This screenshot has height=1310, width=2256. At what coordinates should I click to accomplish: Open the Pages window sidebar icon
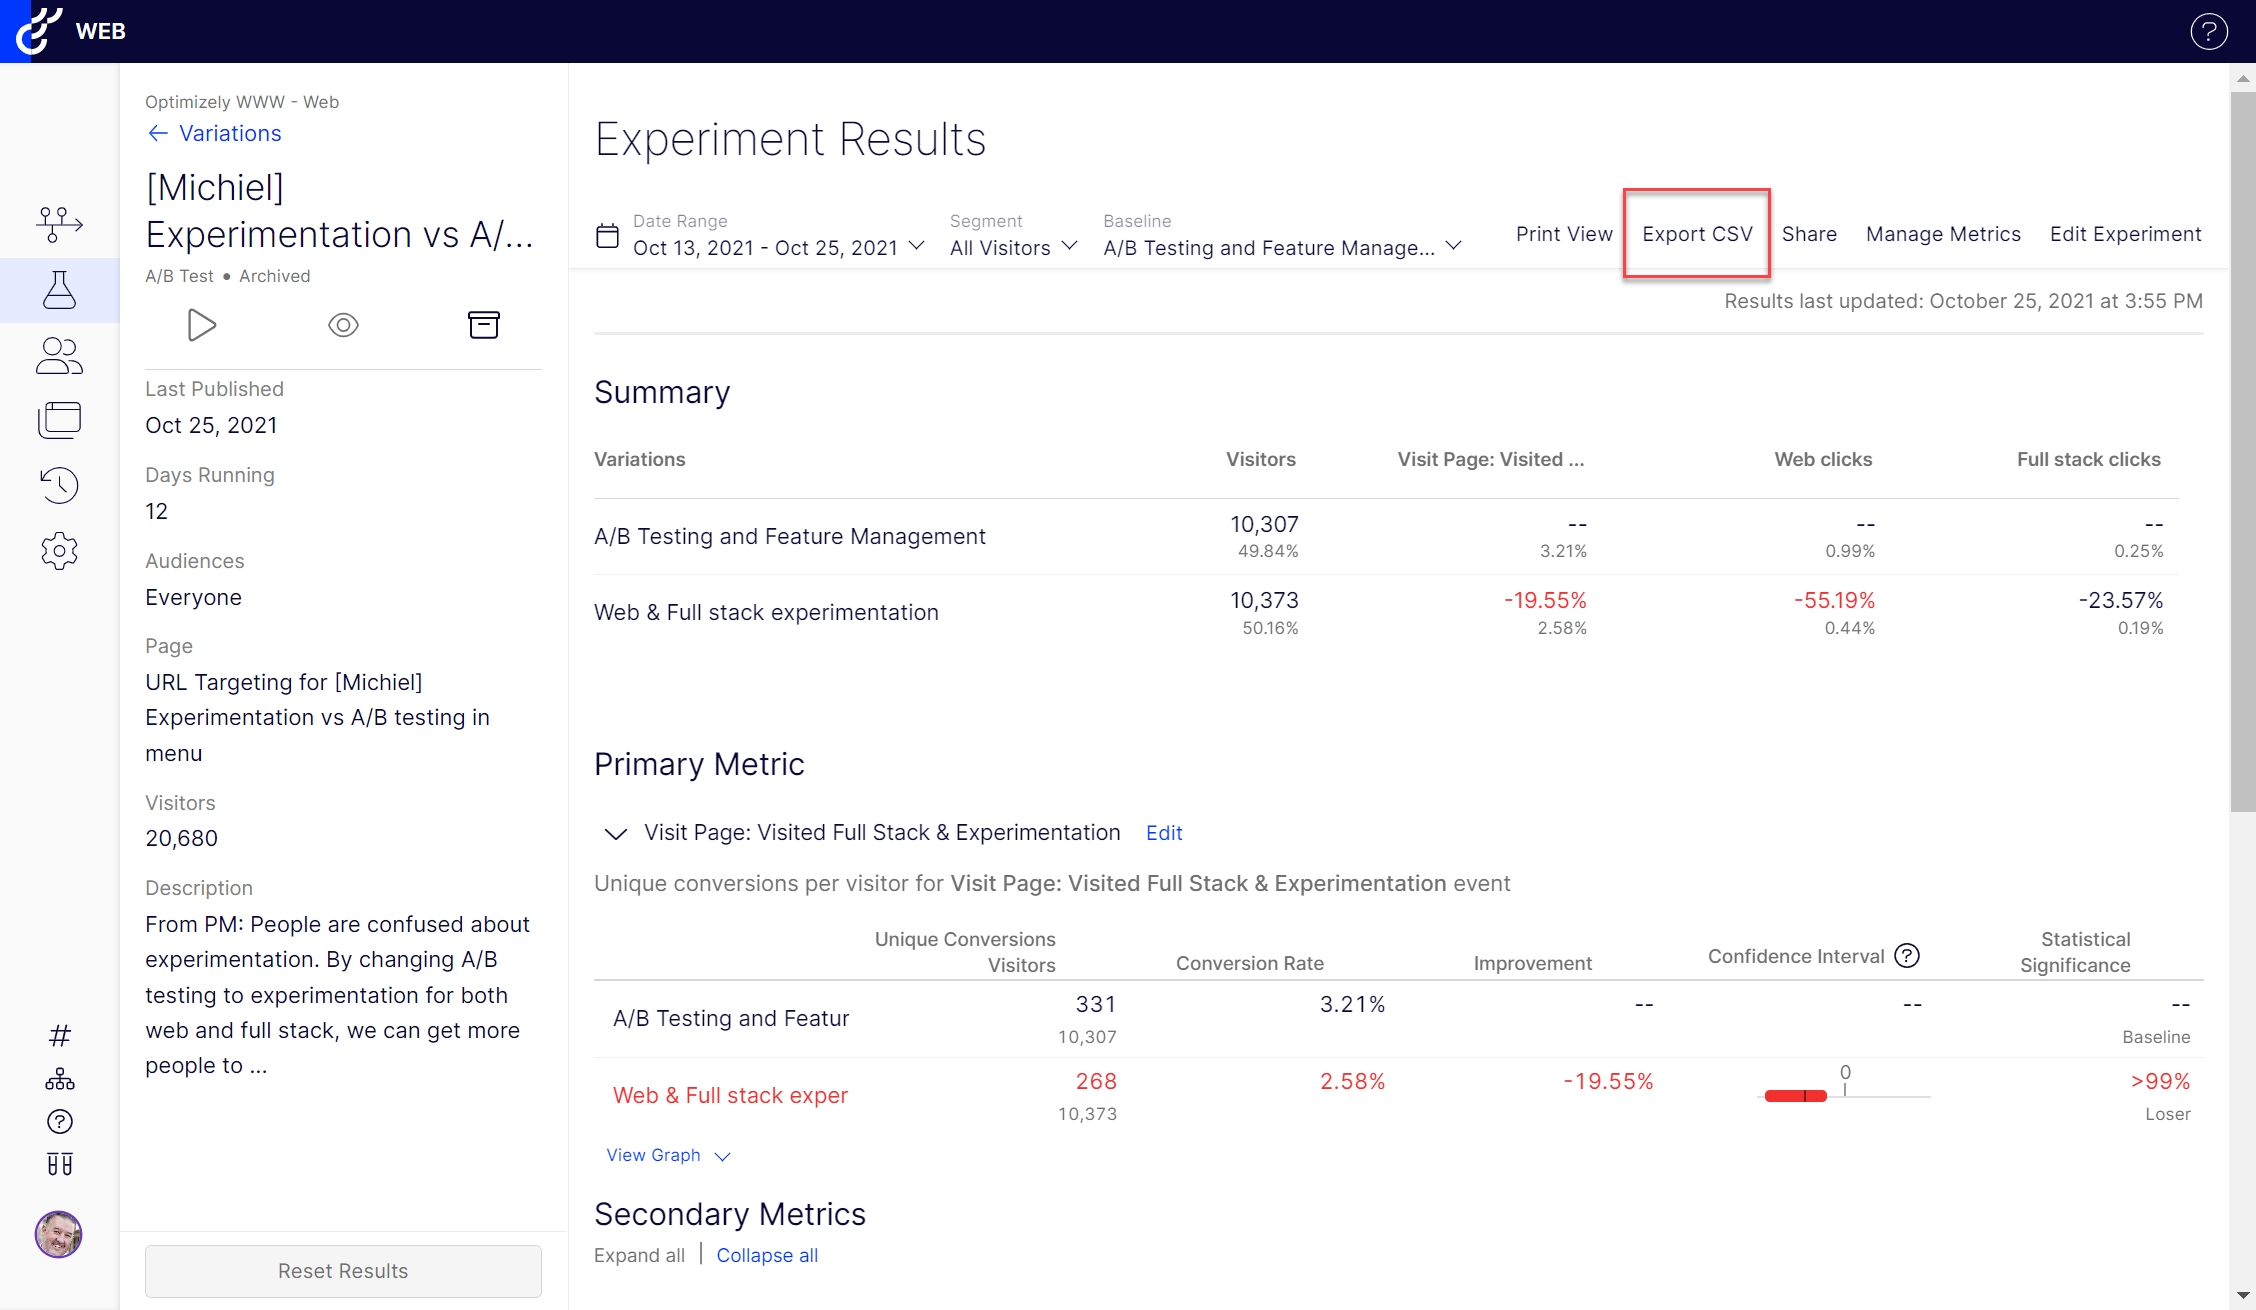coord(59,420)
